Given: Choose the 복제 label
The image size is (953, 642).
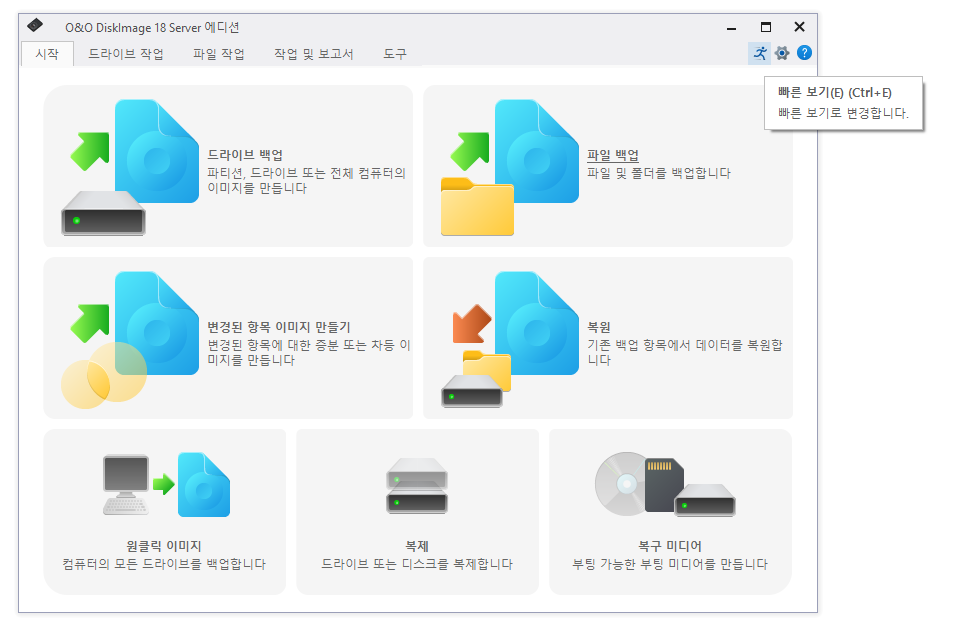Looking at the screenshot, I should click(x=417, y=546).
